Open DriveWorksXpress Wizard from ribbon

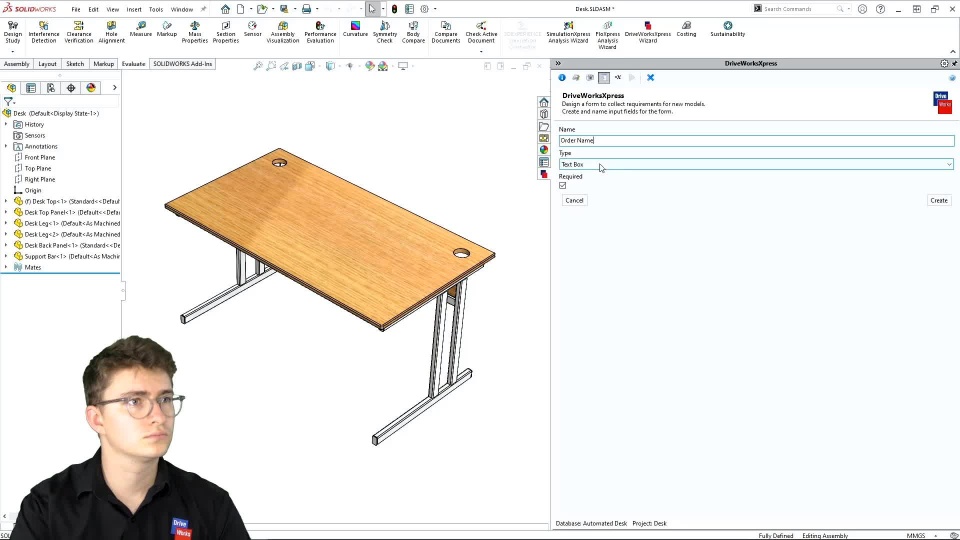coord(648,32)
